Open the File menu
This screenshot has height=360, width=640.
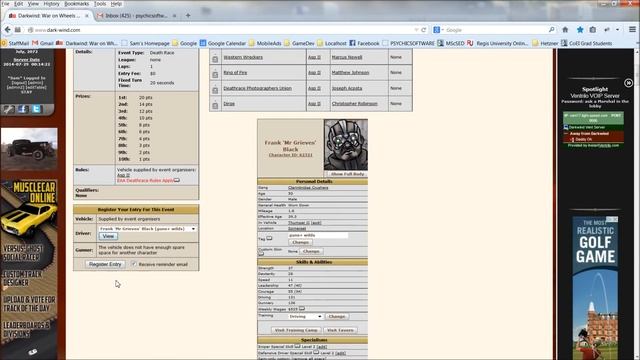pyautogui.click(x=5, y=4)
